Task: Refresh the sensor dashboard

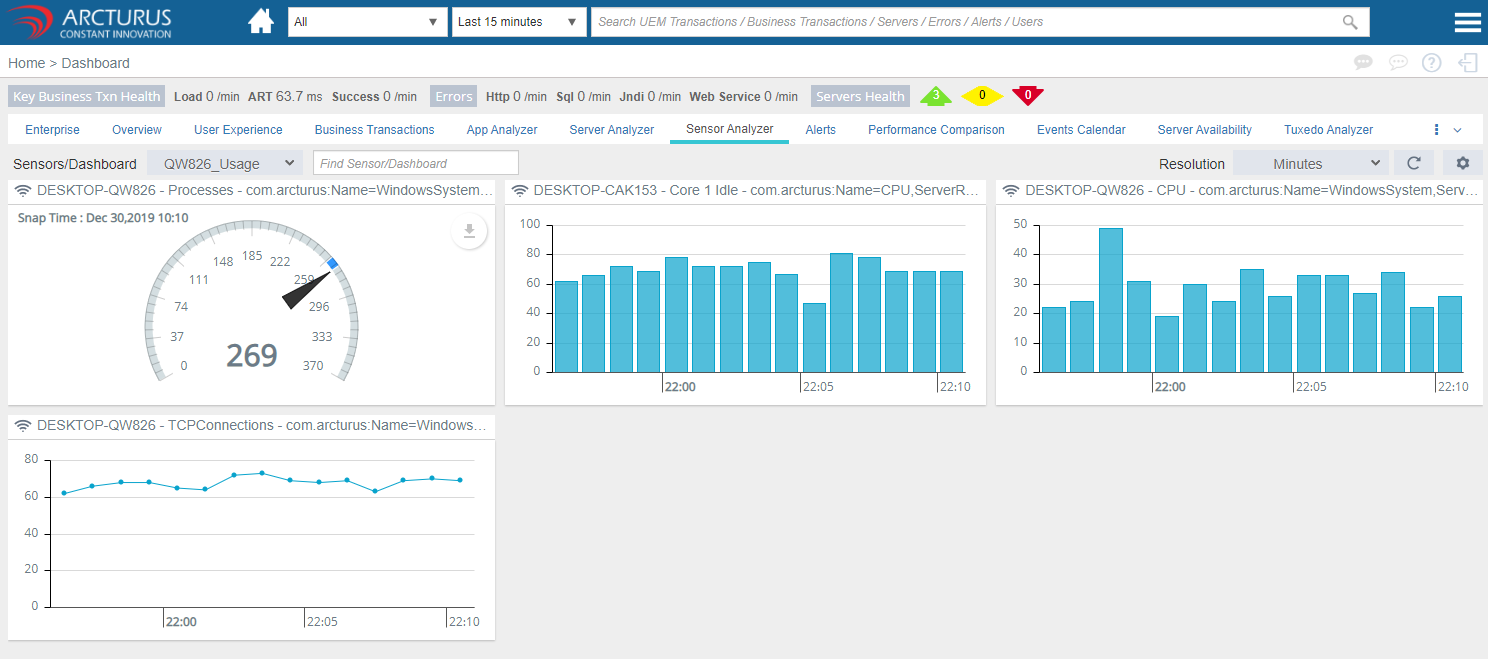Action: pos(1413,163)
